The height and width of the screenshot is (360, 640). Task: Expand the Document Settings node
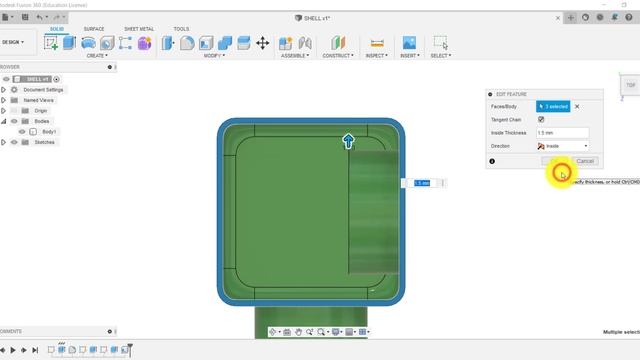point(3,90)
